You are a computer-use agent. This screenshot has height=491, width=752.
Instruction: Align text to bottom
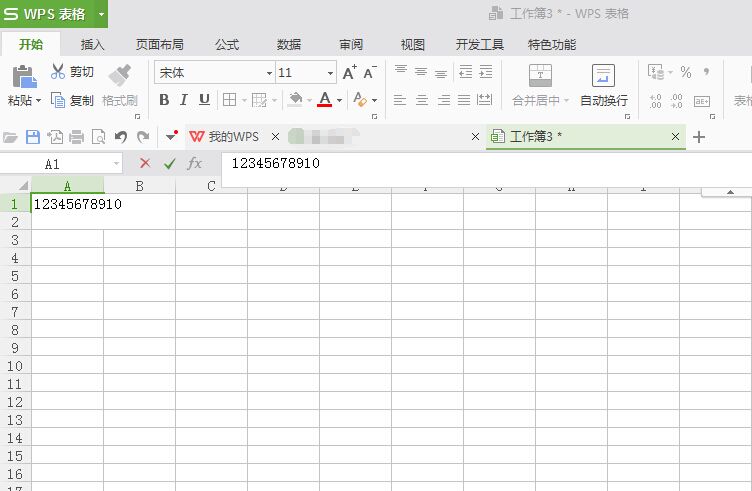(x=441, y=72)
